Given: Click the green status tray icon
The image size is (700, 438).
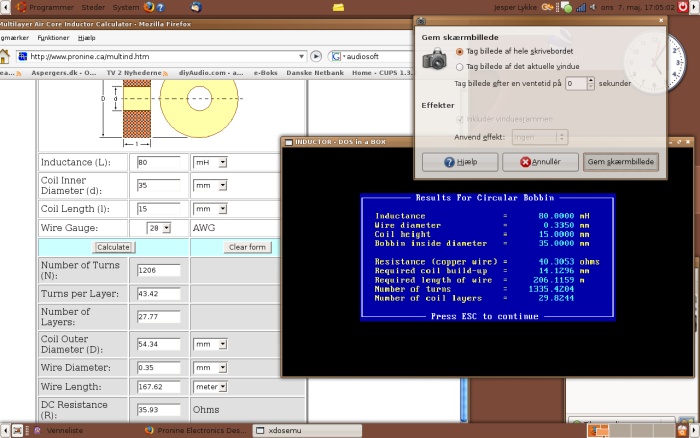Looking at the screenshot, I should pyautogui.click(x=566, y=7).
